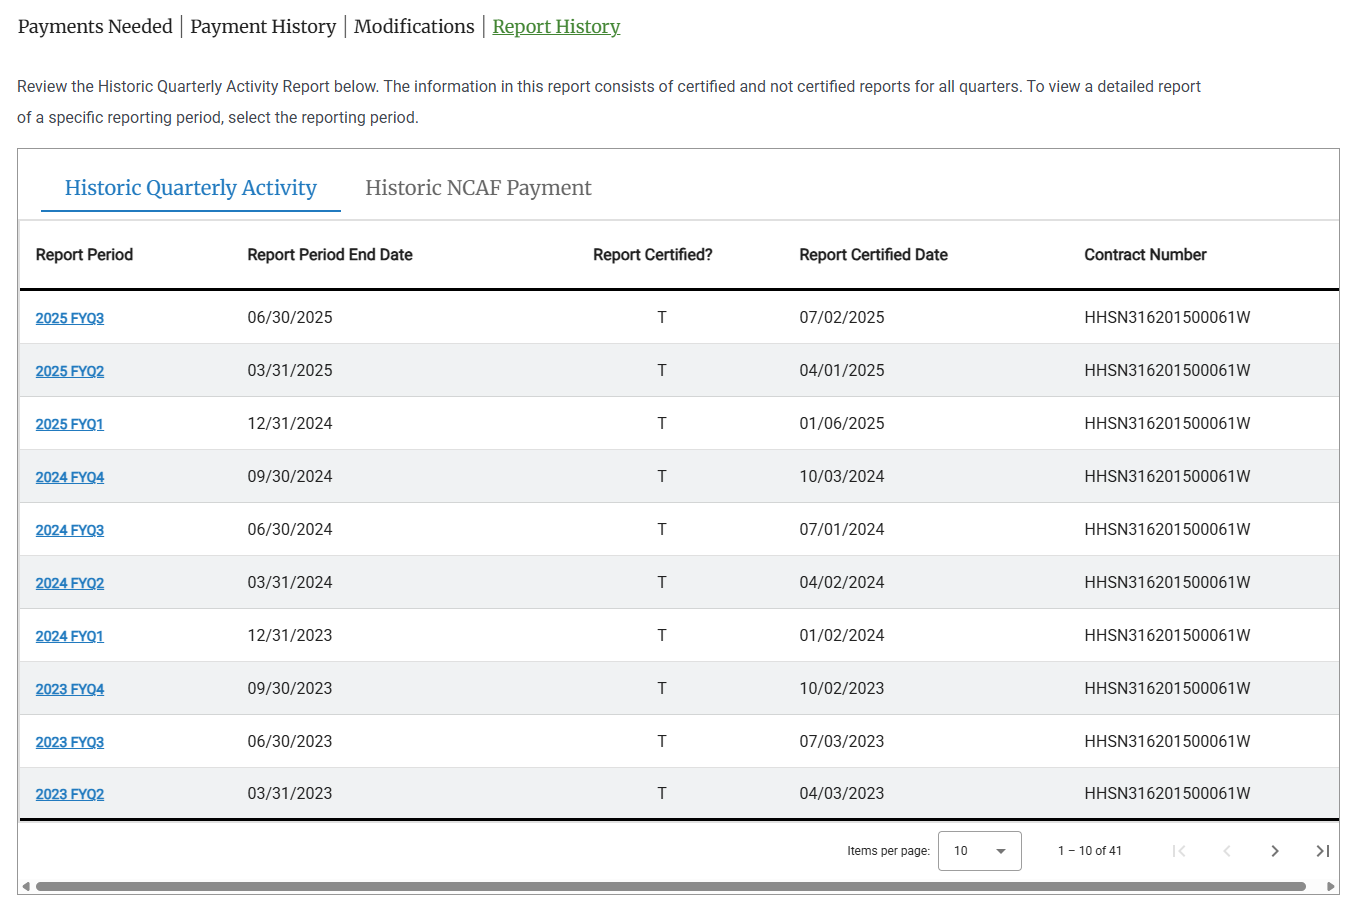Switch to the Historic NCAF Payment tab
The image size is (1357, 904).
(x=478, y=188)
